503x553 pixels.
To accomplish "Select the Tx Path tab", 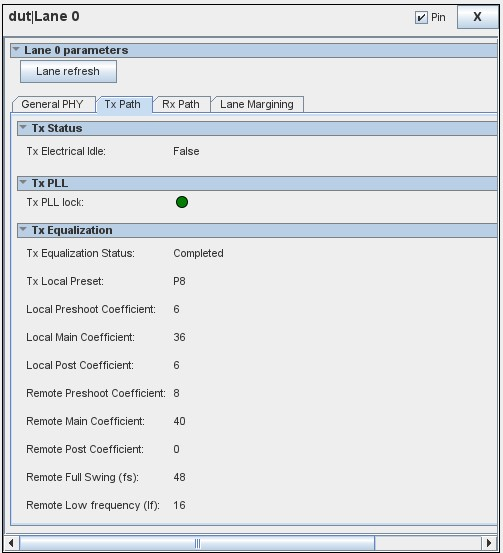I will (123, 104).
